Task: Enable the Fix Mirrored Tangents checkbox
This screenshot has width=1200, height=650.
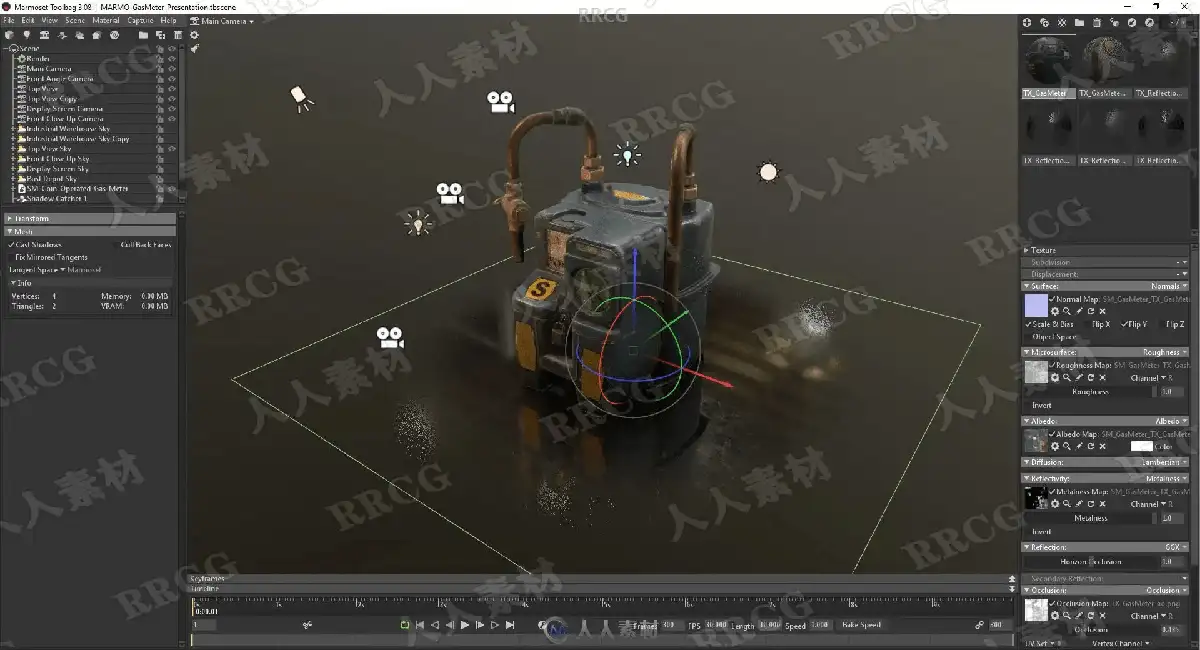Action: pos(12,257)
